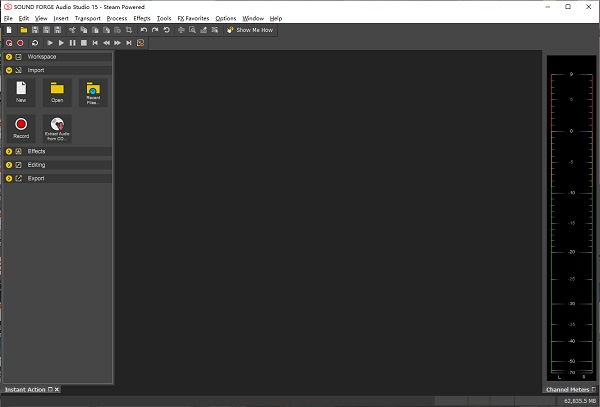
Task: Open the Help menu
Action: [x=276, y=18]
